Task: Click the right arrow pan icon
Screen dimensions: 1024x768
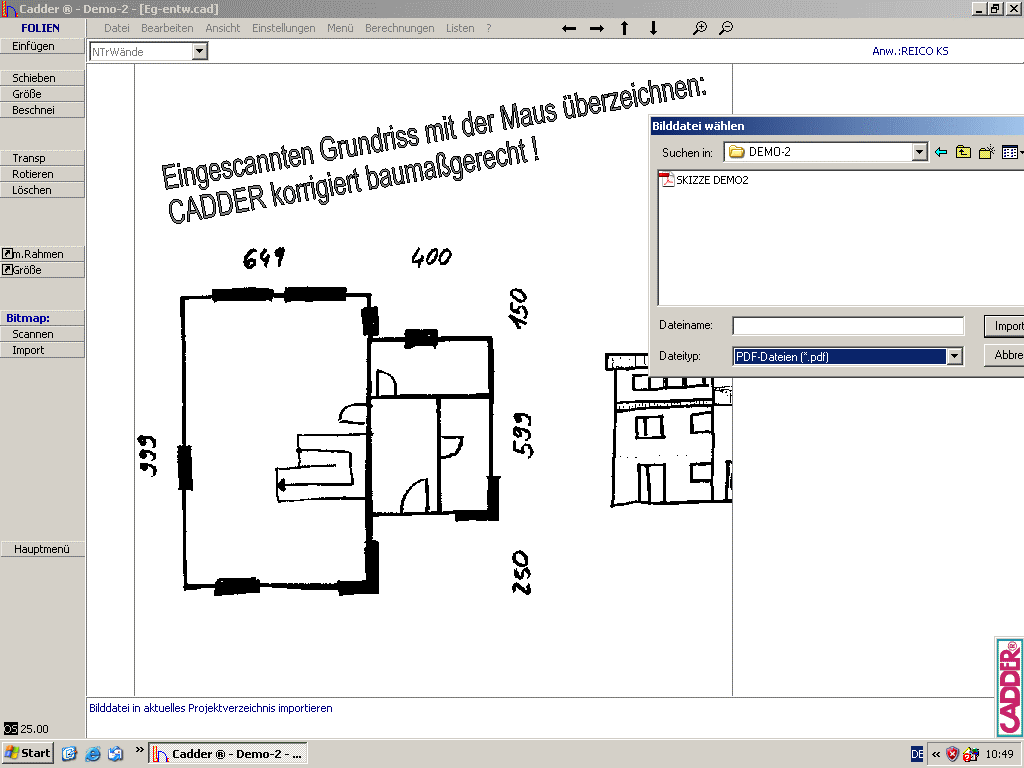Action: point(596,28)
